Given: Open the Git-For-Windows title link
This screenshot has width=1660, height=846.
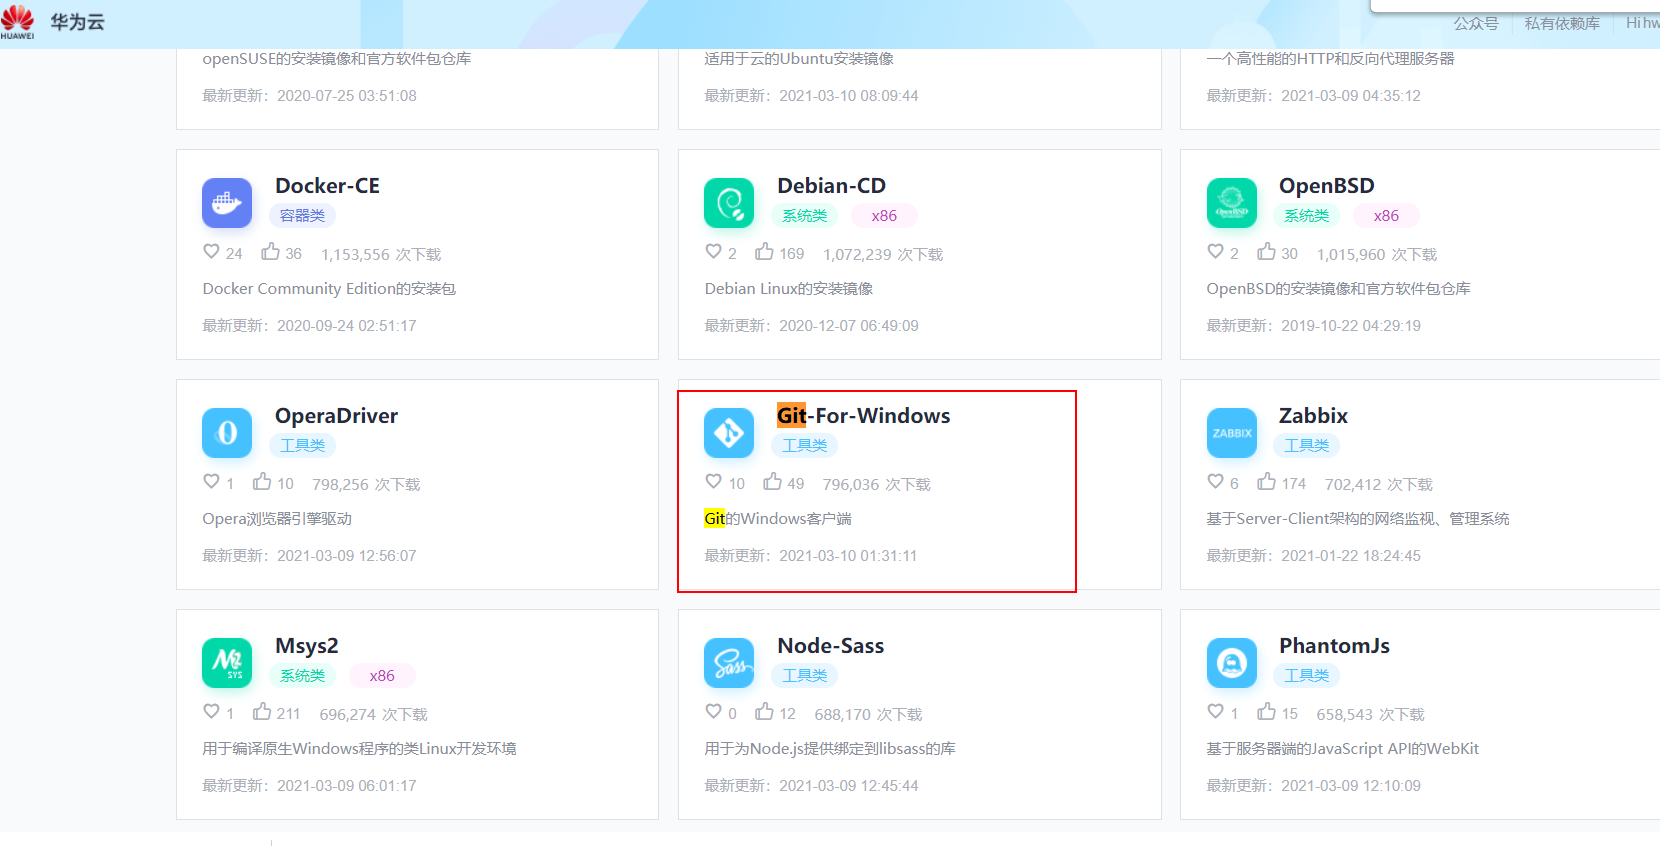Looking at the screenshot, I should (863, 416).
